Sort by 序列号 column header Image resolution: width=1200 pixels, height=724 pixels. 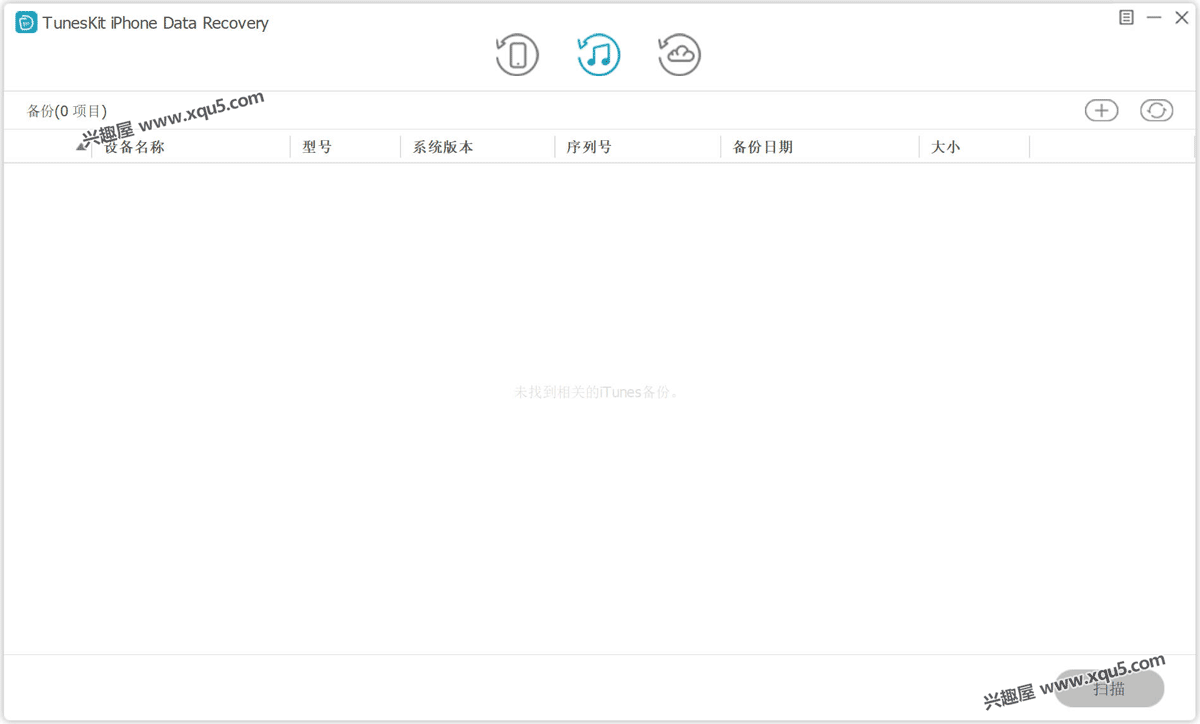pos(637,147)
